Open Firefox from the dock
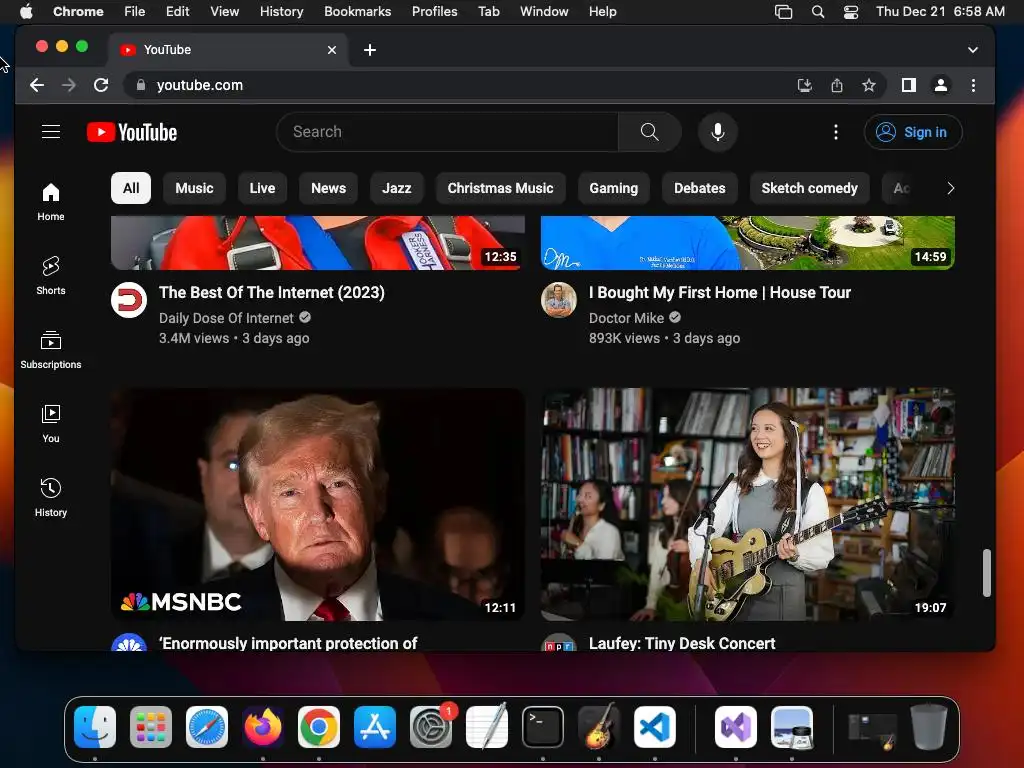The width and height of the screenshot is (1024, 768). point(263,727)
